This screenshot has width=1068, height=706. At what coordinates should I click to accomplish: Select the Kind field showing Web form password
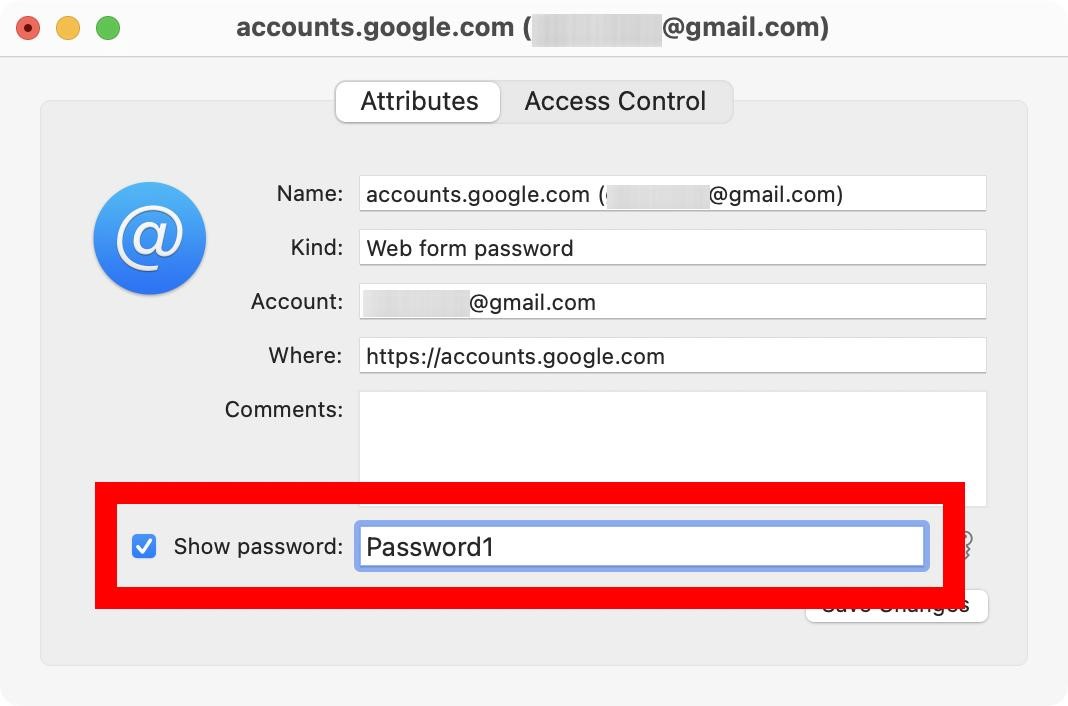coord(672,247)
